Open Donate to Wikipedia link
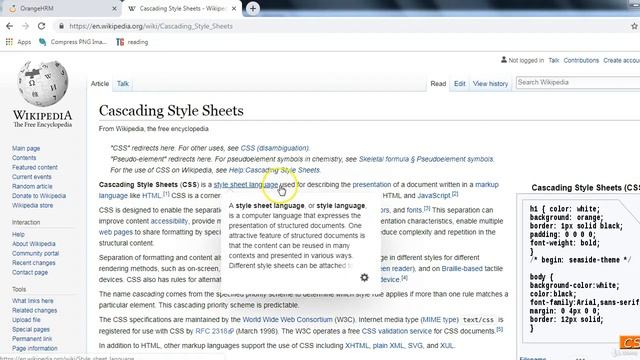The height and width of the screenshot is (360, 640). [x=39, y=196]
